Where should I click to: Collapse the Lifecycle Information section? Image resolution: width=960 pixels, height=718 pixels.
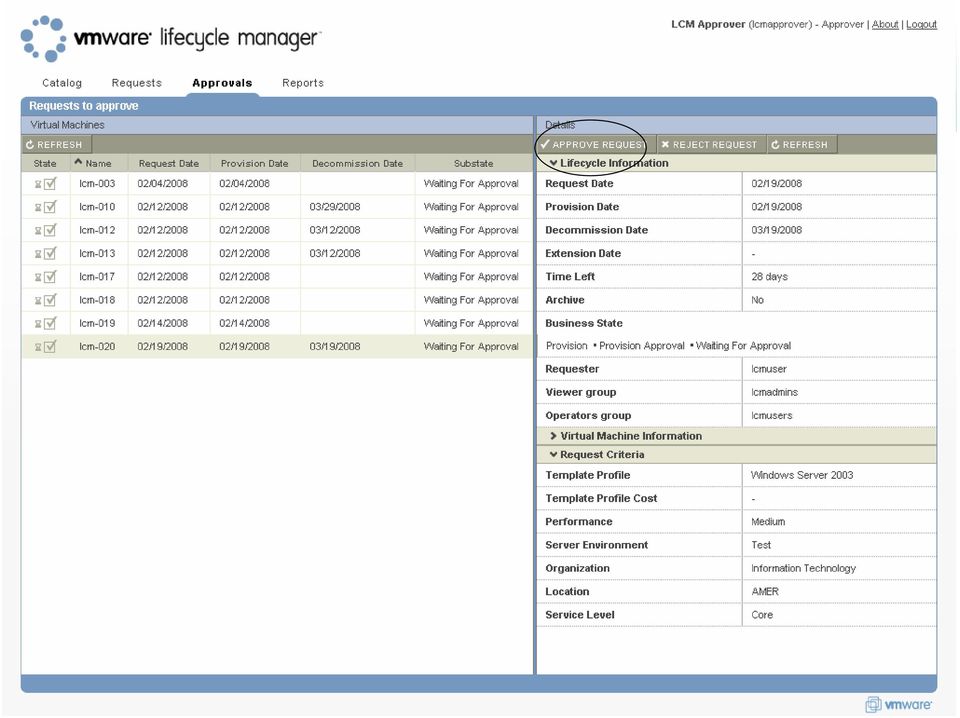pyautogui.click(x=553, y=163)
